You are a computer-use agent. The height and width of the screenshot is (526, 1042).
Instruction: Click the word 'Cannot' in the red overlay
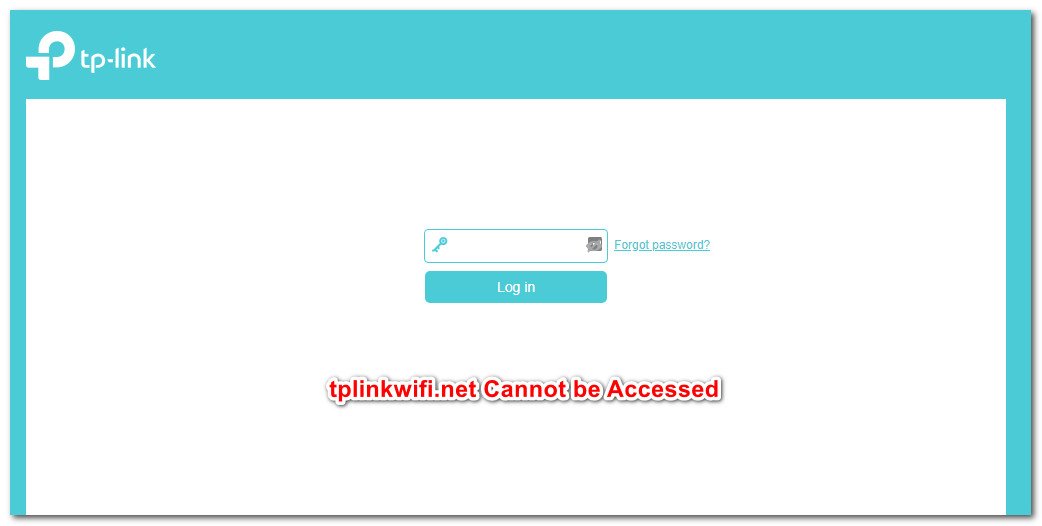tap(524, 389)
